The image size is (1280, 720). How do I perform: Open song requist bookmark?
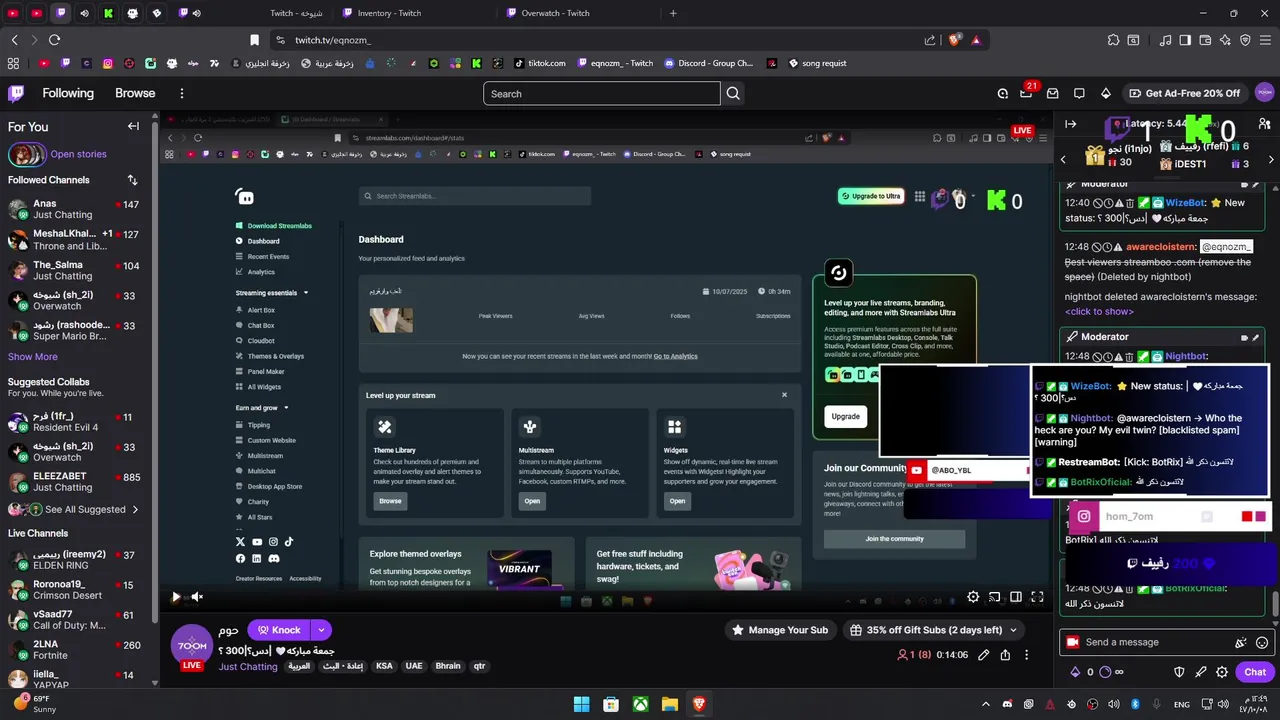click(817, 63)
